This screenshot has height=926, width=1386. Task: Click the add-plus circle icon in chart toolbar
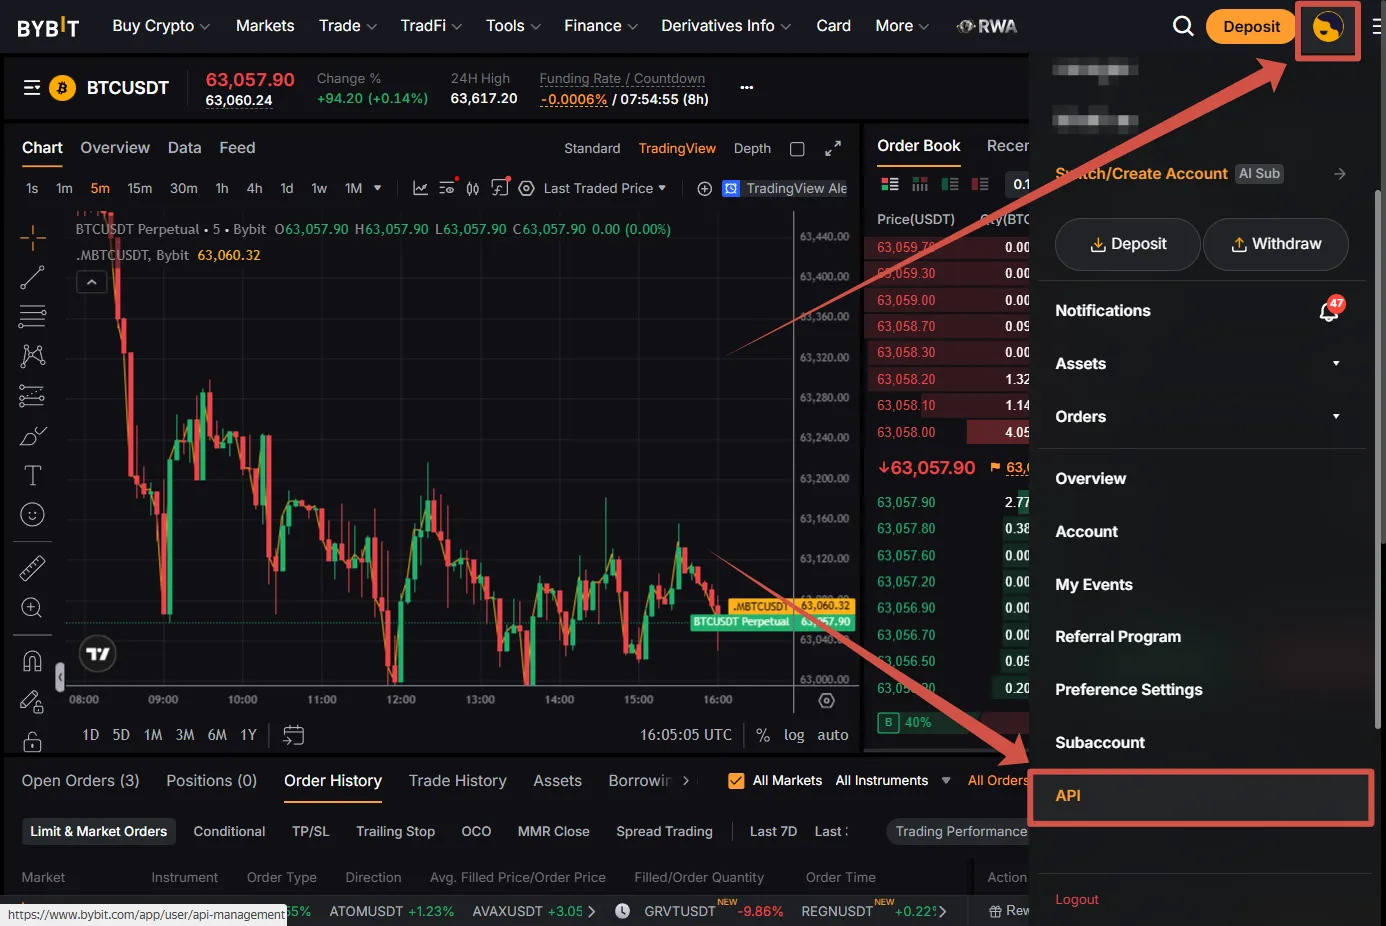tap(705, 188)
